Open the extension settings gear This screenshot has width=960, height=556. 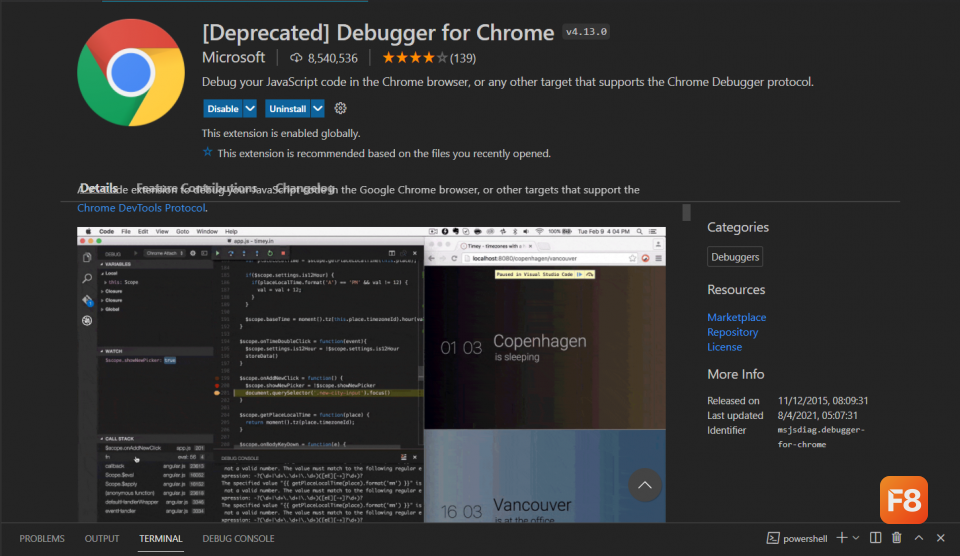coord(340,108)
